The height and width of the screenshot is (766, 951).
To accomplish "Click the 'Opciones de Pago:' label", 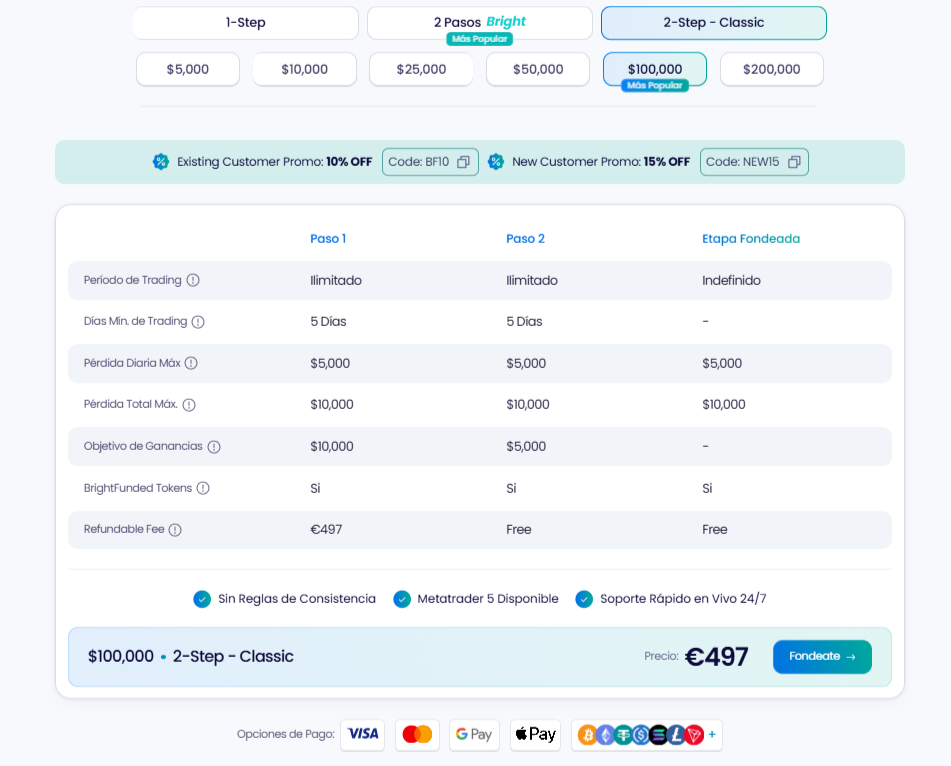I will [286, 734].
